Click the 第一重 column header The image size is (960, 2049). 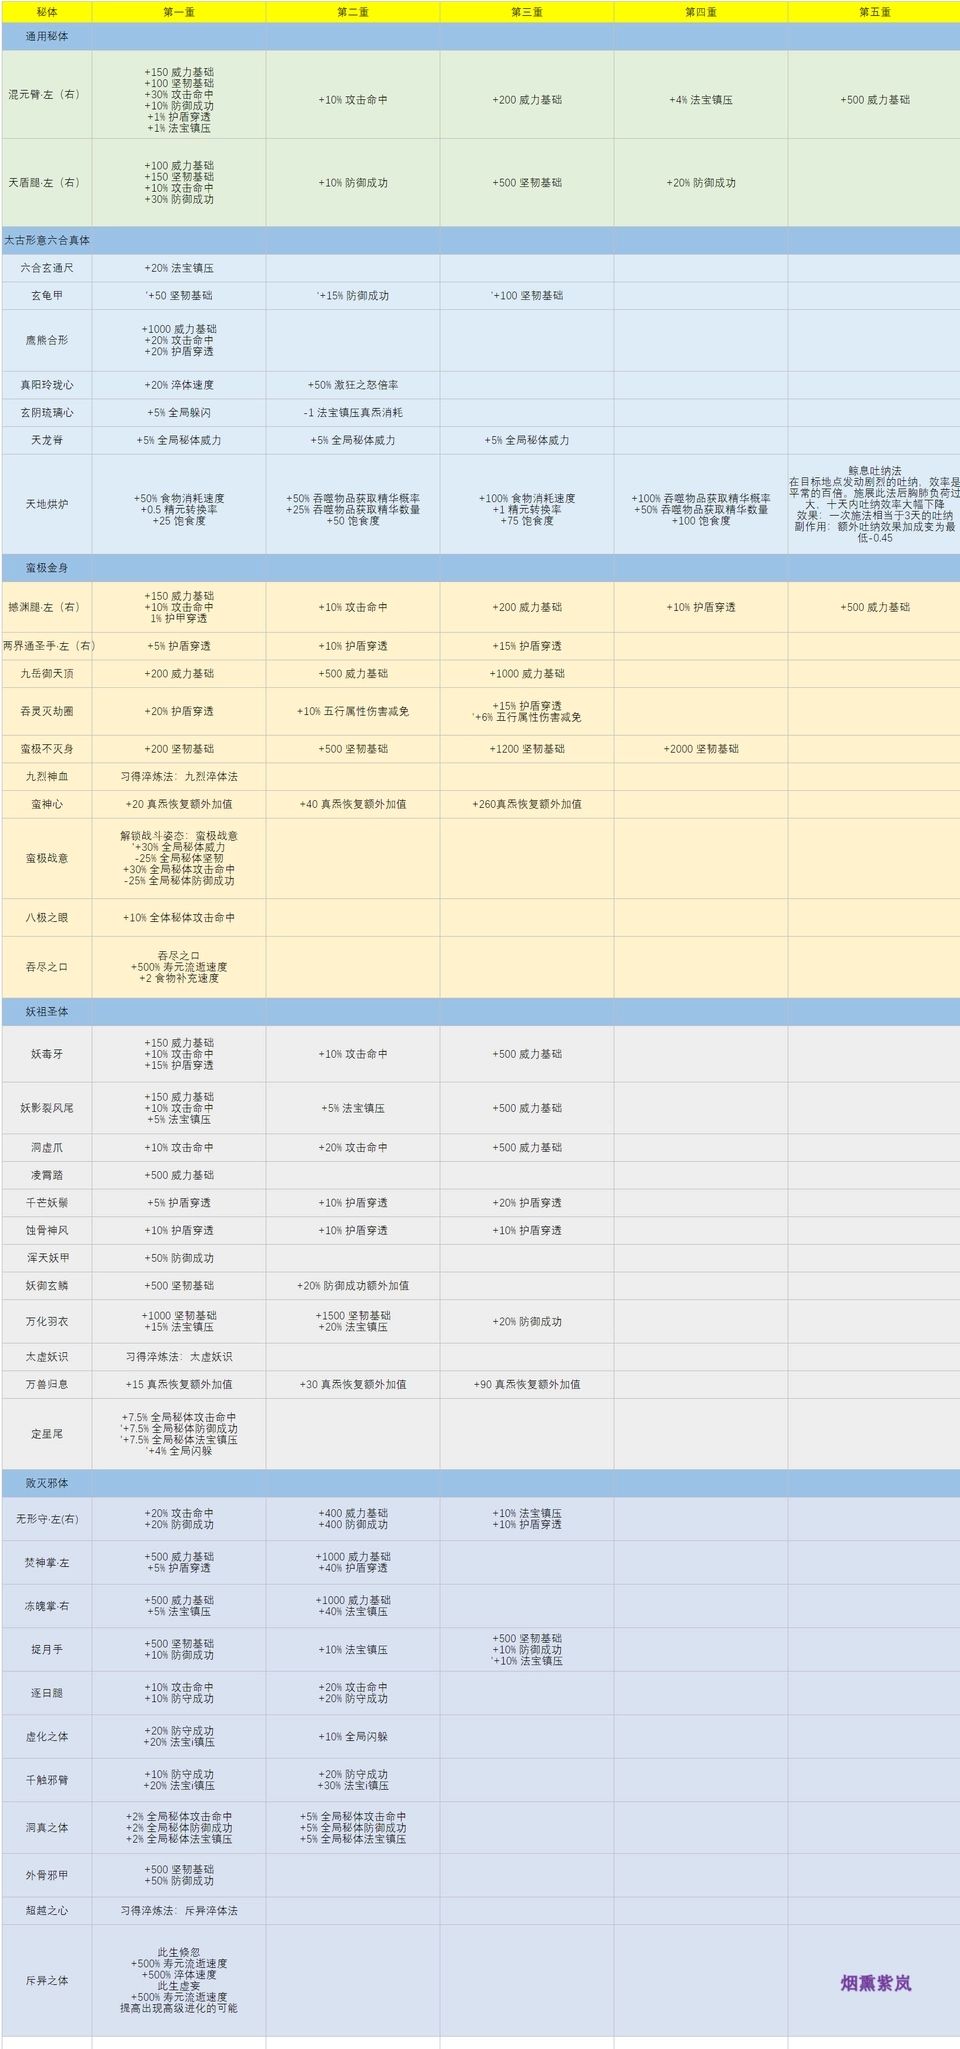[x=179, y=12]
